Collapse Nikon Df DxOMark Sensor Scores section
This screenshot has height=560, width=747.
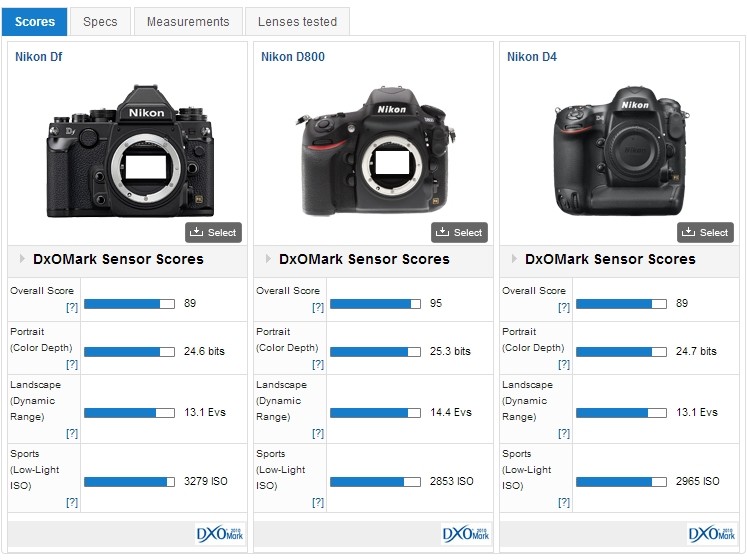click(22, 259)
